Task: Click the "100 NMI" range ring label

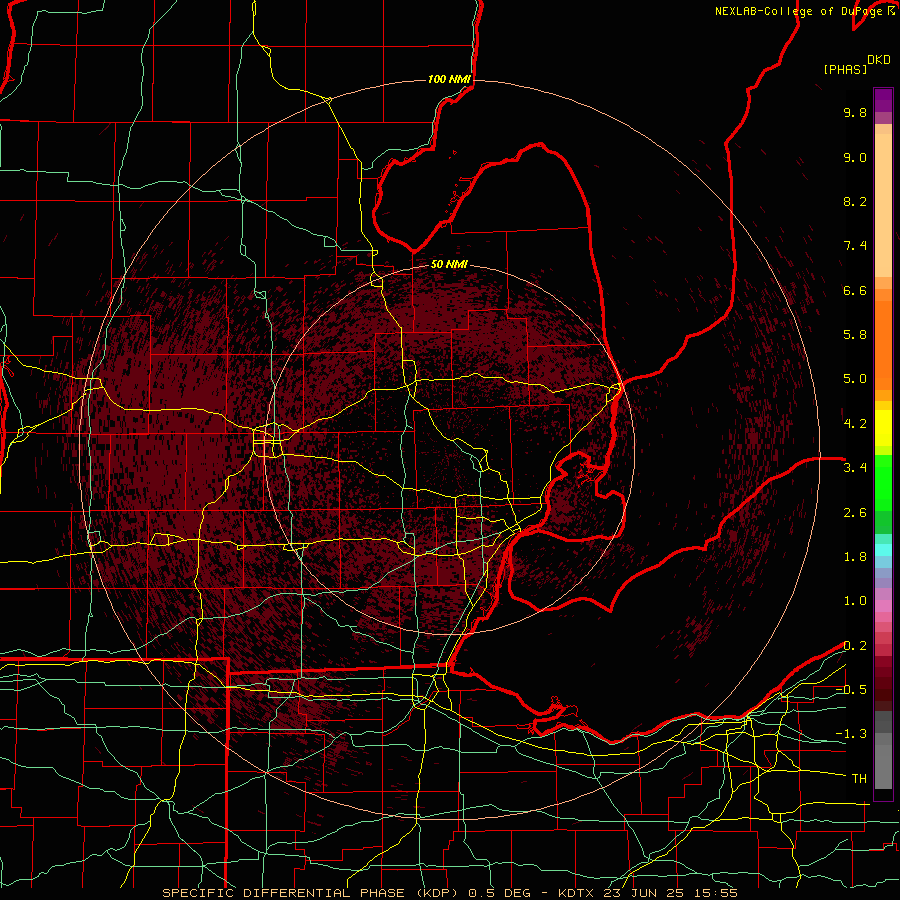Action: coord(449,79)
